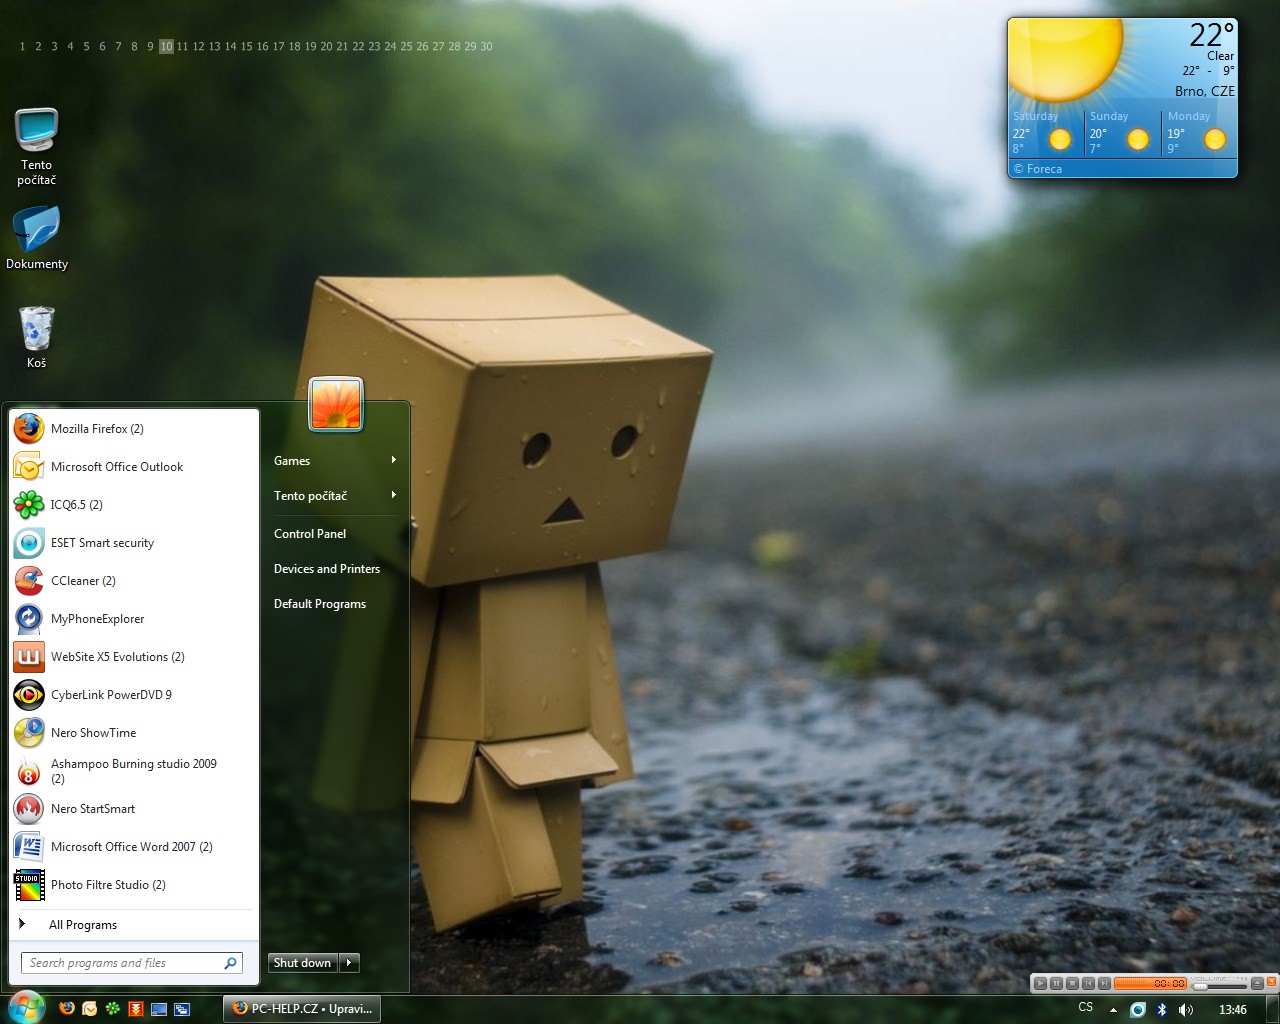This screenshot has height=1024, width=1280.
Task: Click the Shut down button
Action: (x=302, y=963)
